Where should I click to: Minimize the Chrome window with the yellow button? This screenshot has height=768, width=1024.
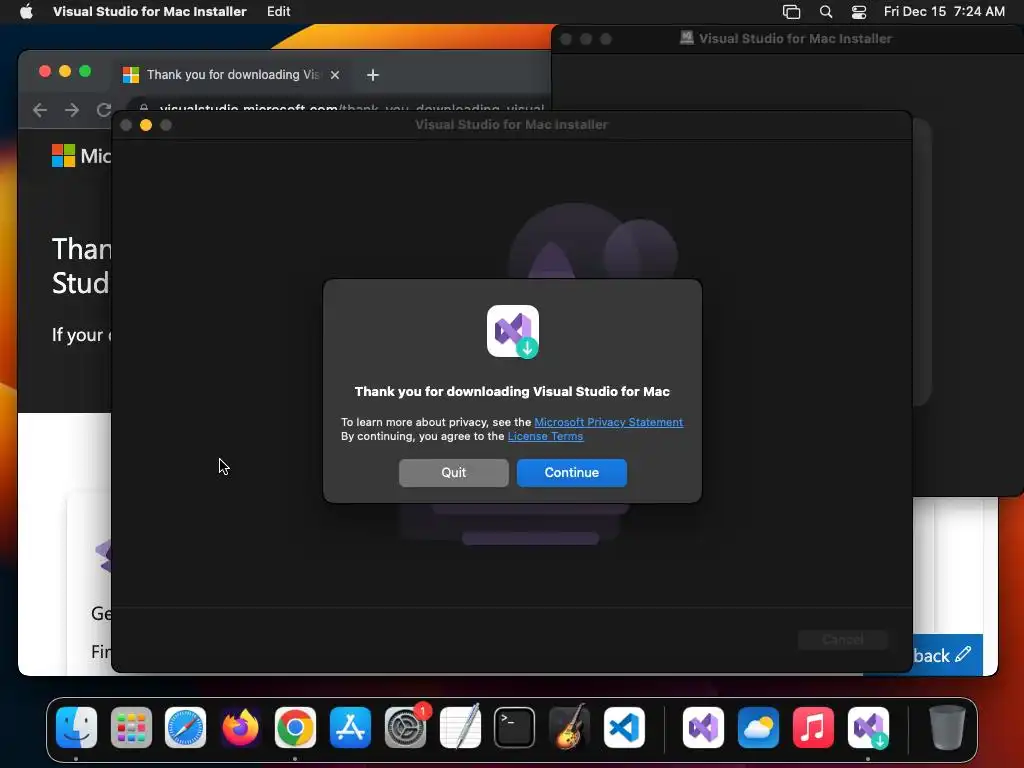point(65,71)
